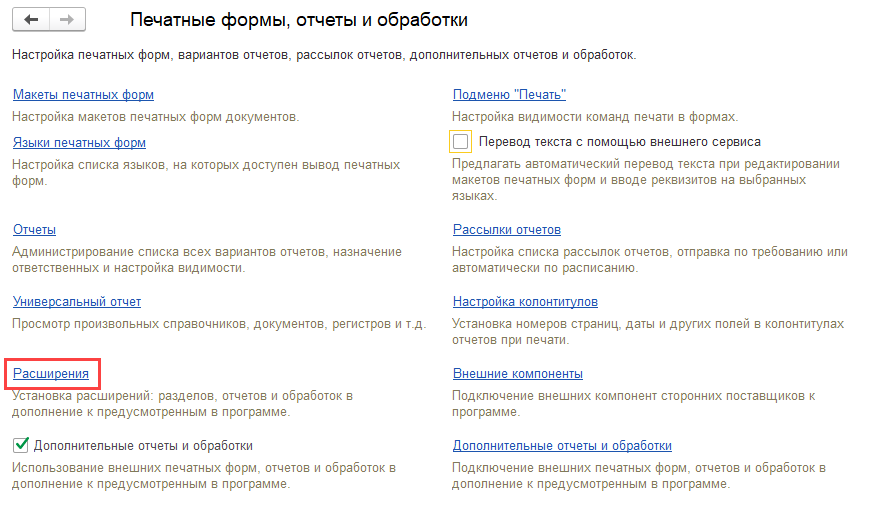Image resolution: width=878 pixels, height=505 pixels.
Task: Open the Подменю "Печать" link
Action: pos(509,95)
